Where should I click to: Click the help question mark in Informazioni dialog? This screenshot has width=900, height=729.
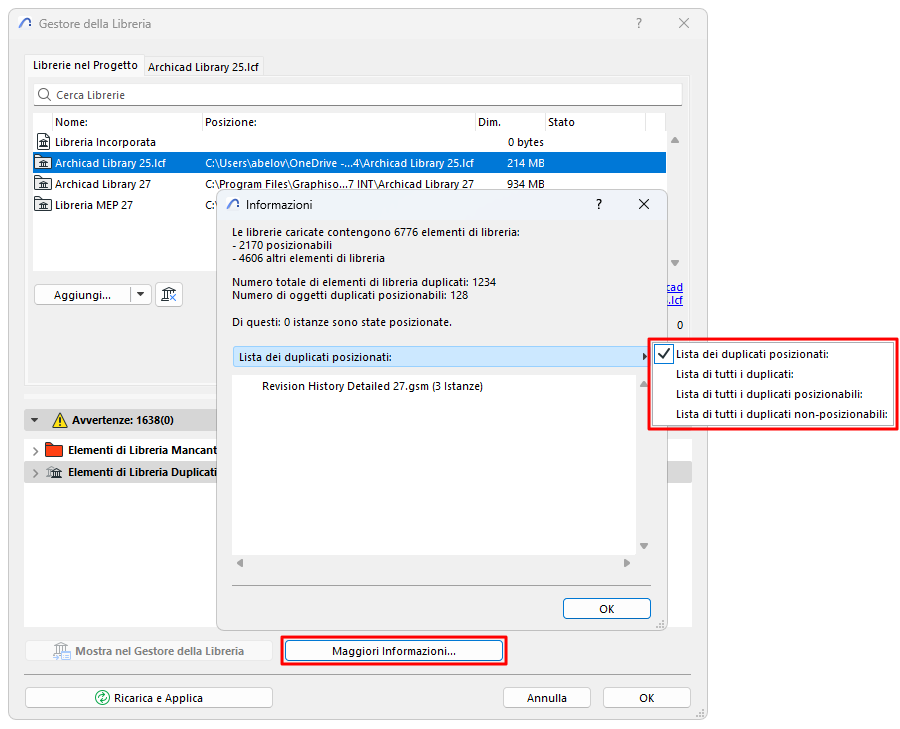coord(599,204)
